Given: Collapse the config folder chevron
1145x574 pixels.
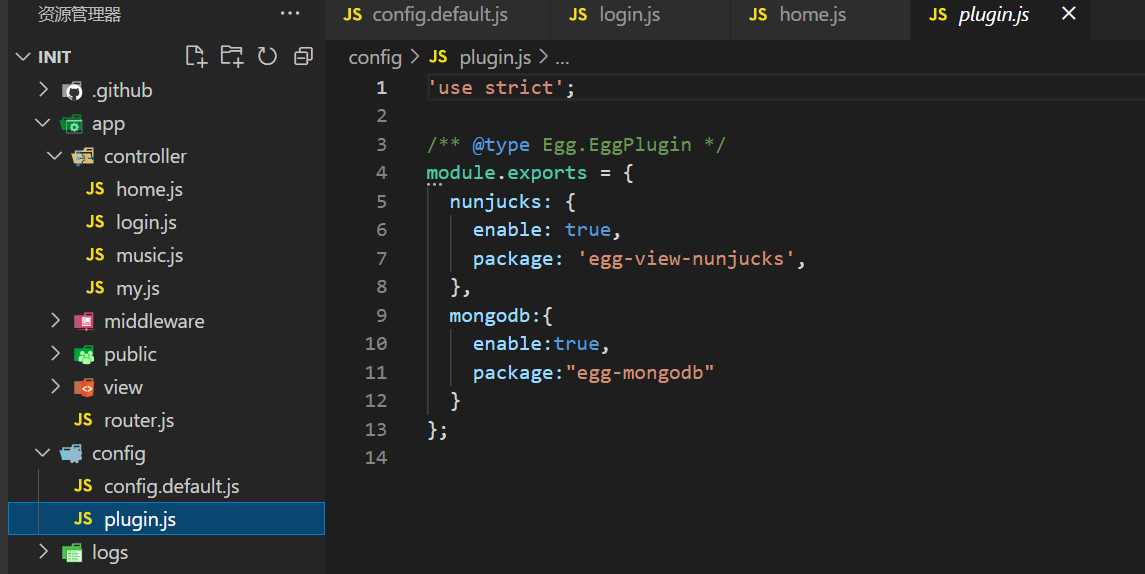Looking at the screenshot, I should click(x=43, y=453).
